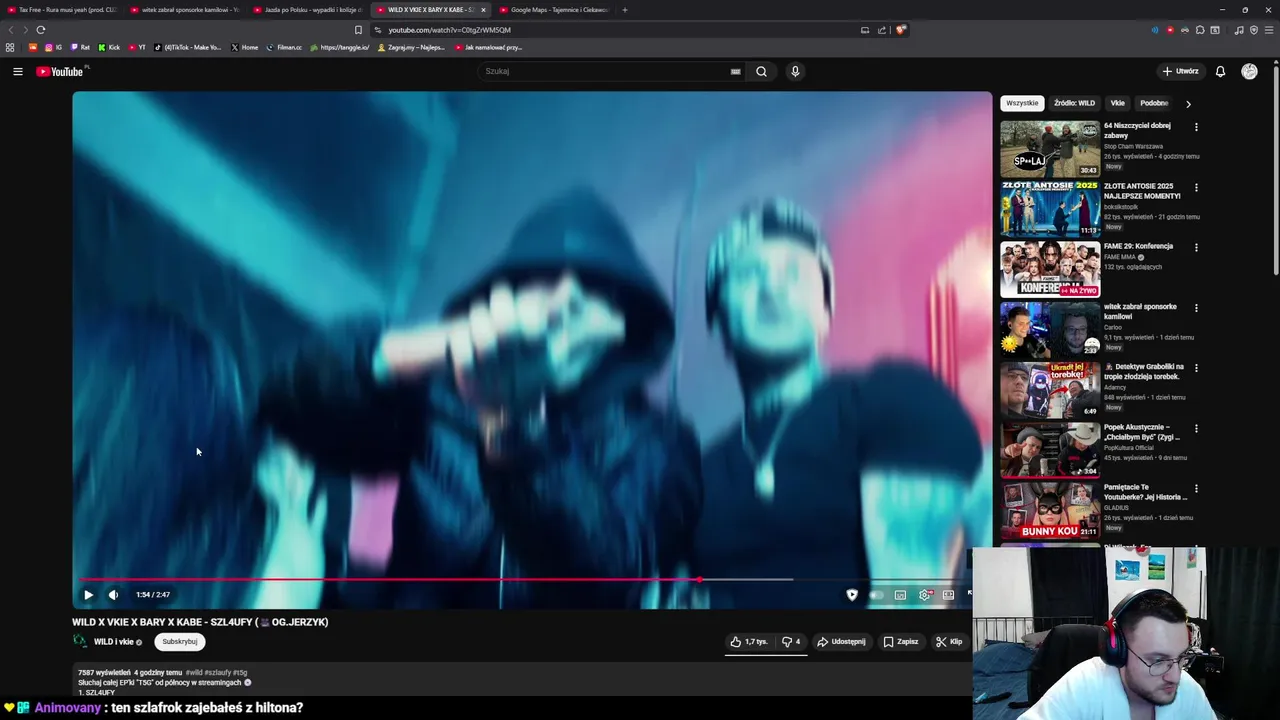Switch to theater mode
Viewport: 1280px width, 720px height.
tap(948, 594)
